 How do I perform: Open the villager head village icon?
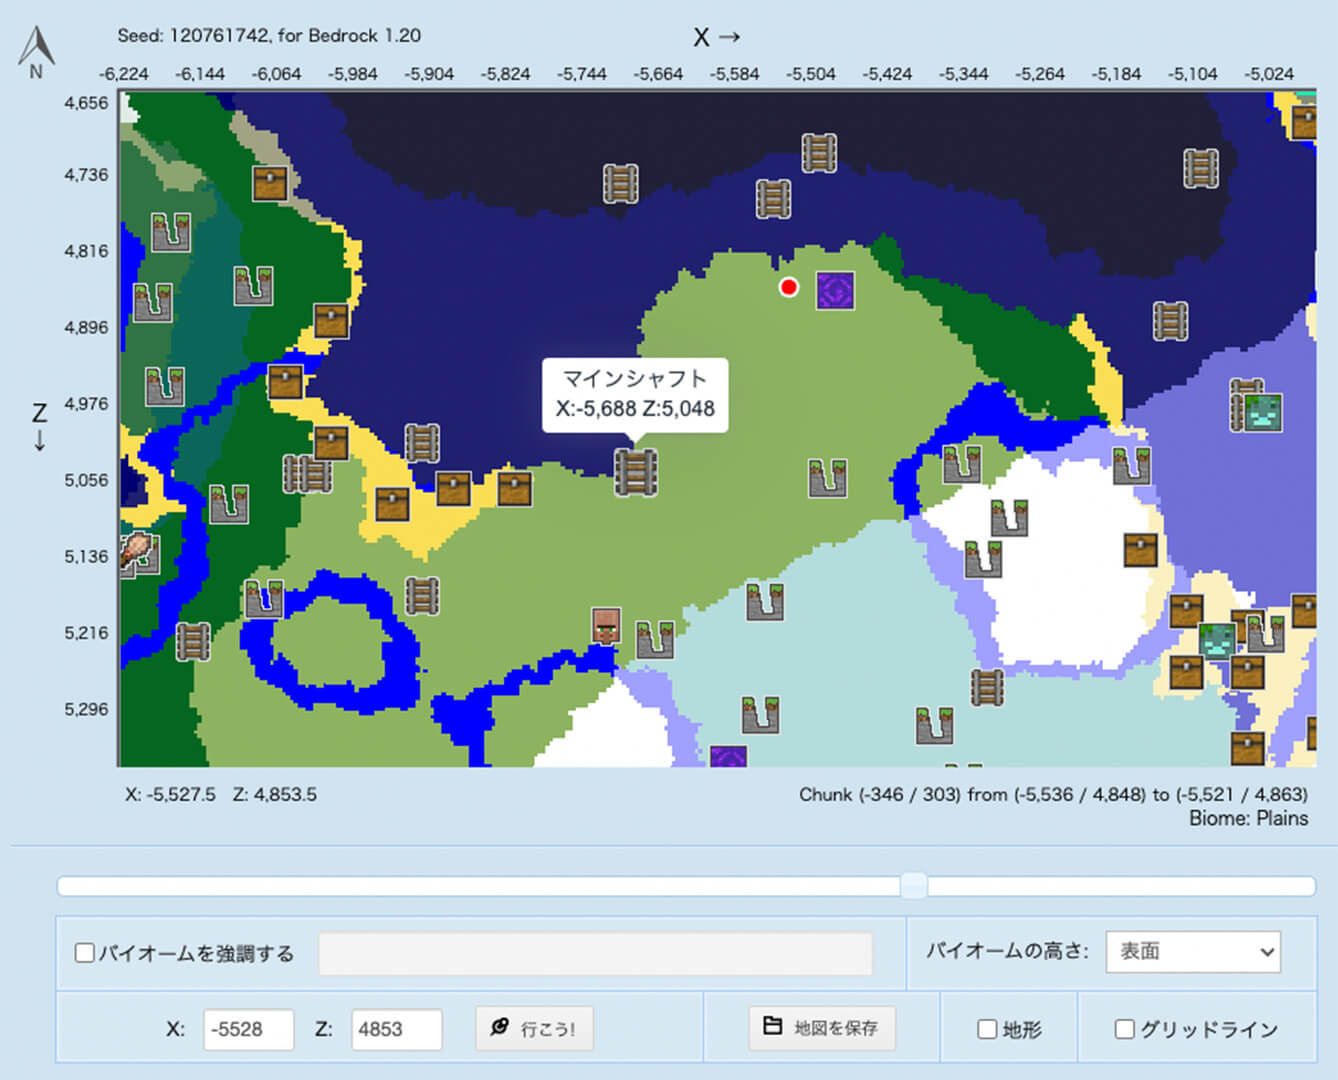[606, 625]
